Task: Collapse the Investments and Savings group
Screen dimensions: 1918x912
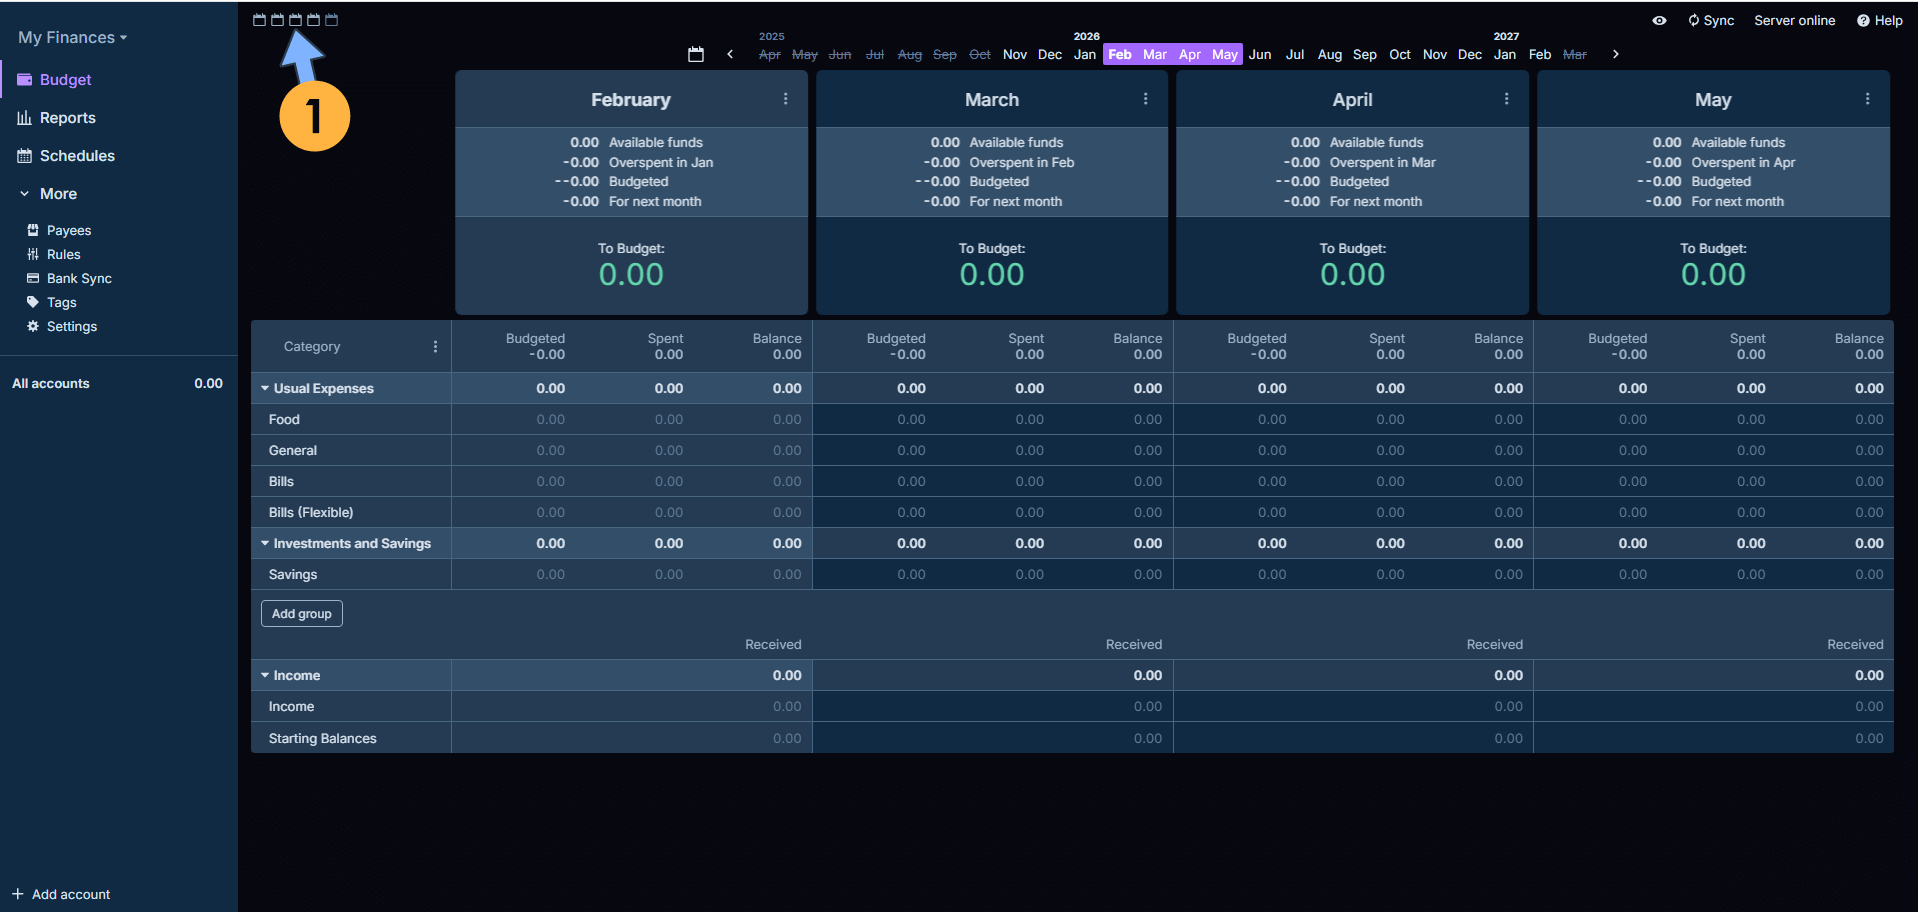Action: [x=265, y=543]
